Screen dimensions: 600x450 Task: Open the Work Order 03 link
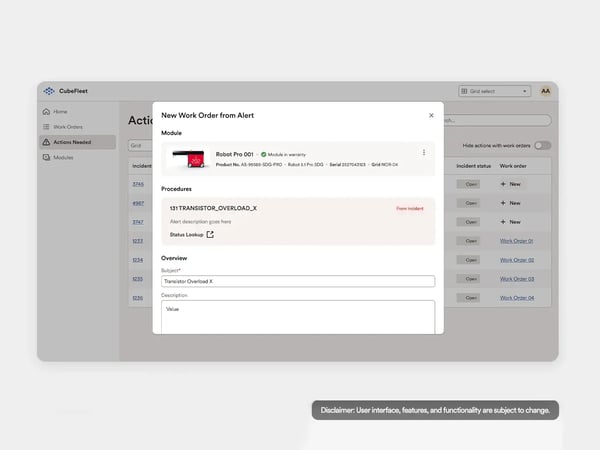(x=517, y=279)
